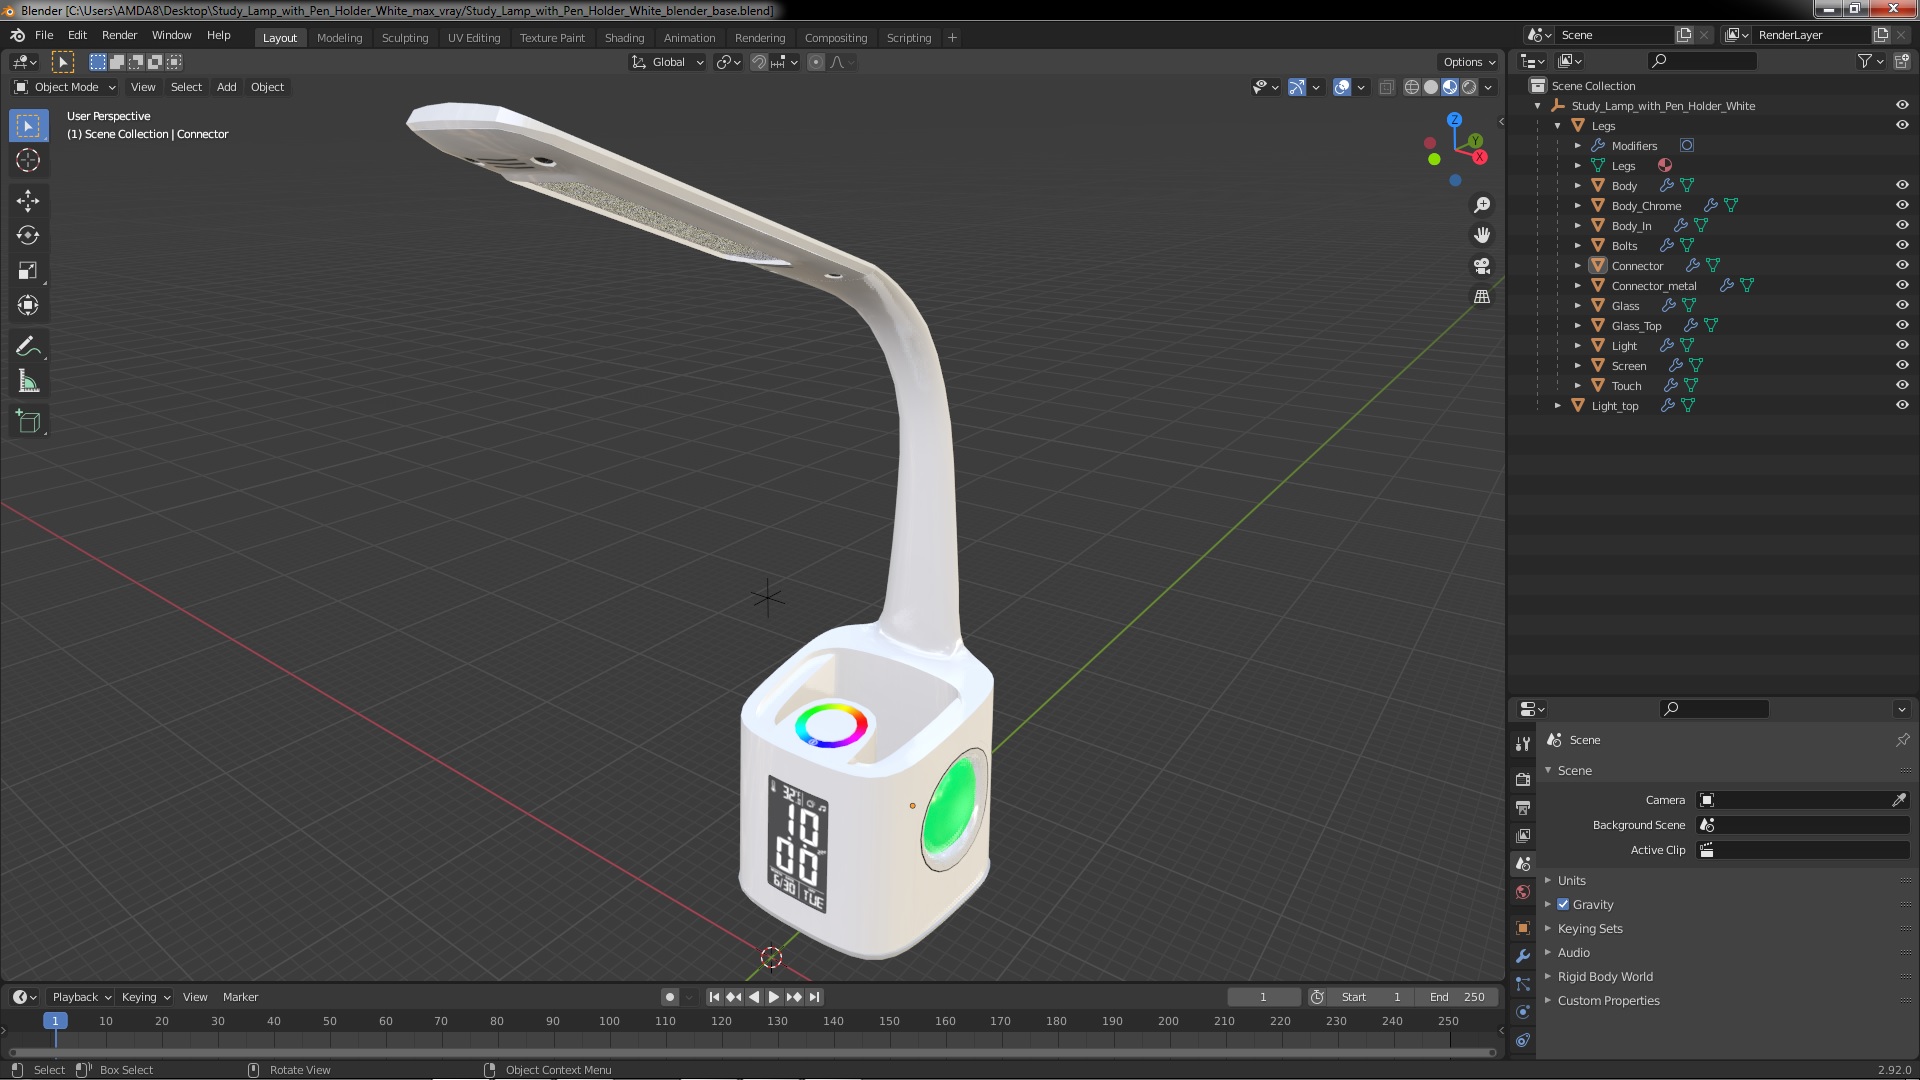
Task: Hide the Connector object
Action: coord(1902,265)
